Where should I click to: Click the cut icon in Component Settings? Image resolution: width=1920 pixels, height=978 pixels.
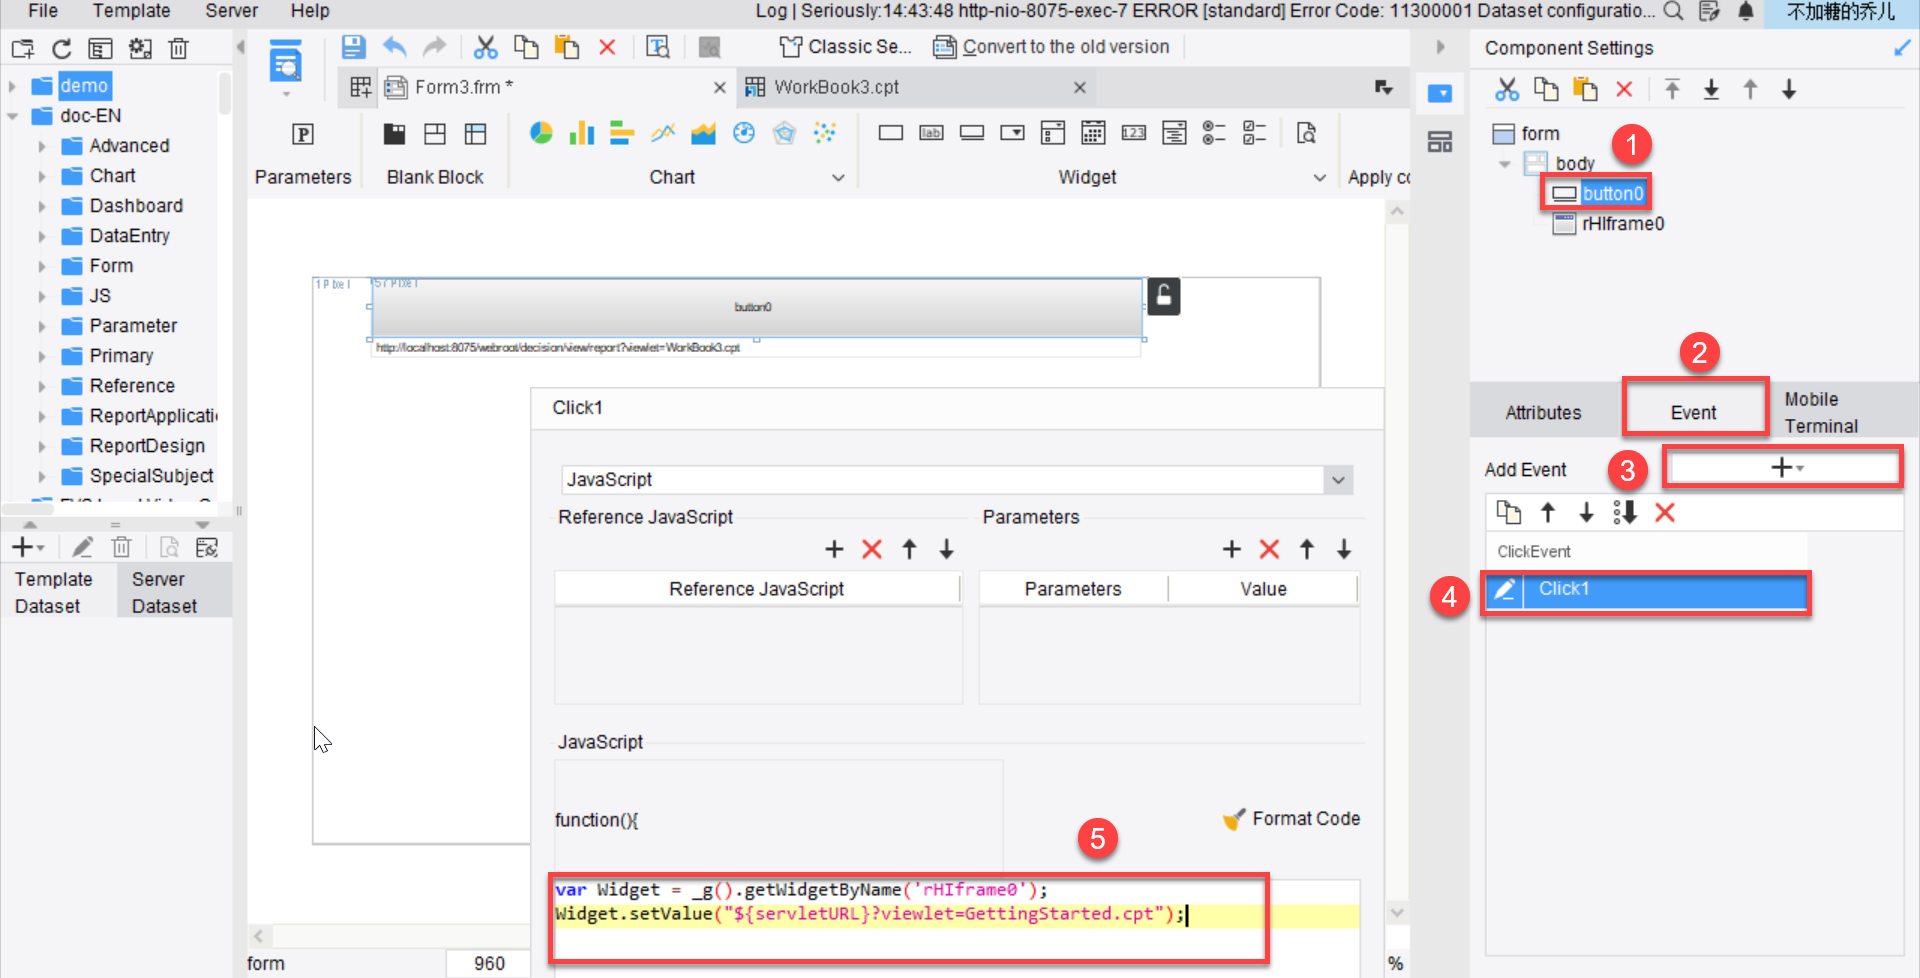1507,89
